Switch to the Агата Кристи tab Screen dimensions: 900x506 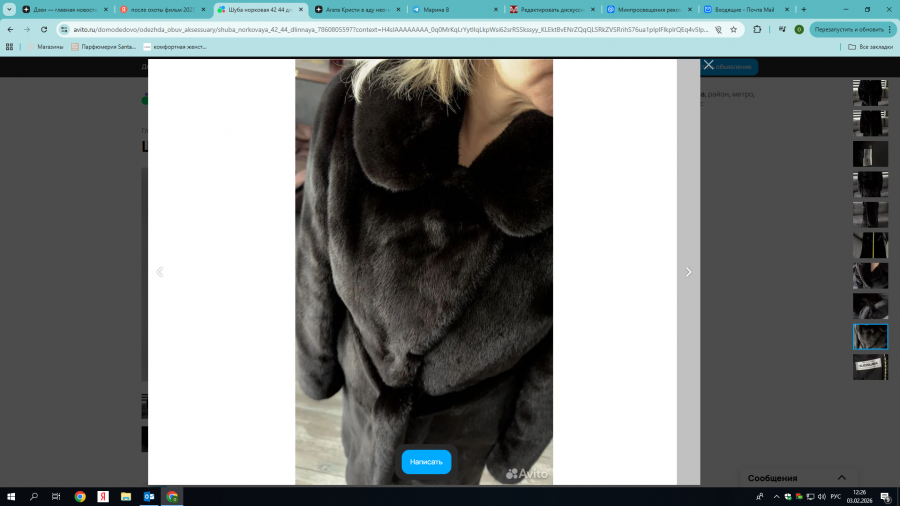click(x=356, y=9)
